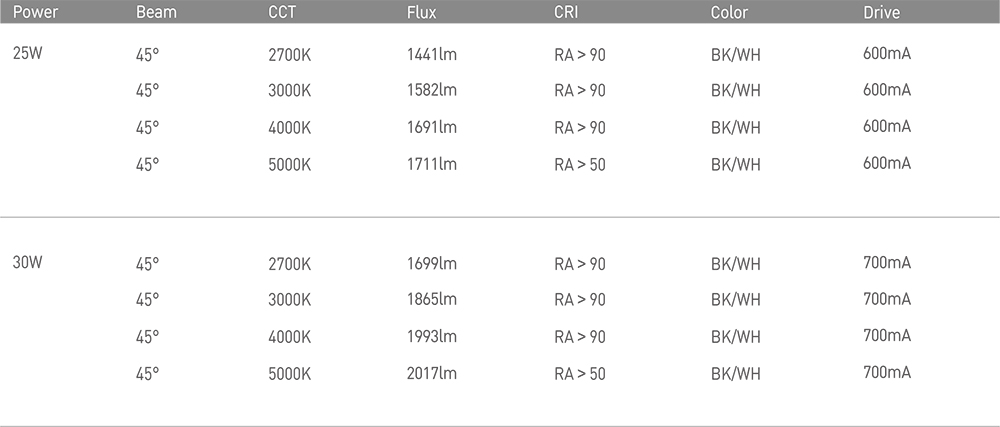Click RA > 50 in 25W section
The height and width of the screenshot is (427, 1000).
point(580,164)
